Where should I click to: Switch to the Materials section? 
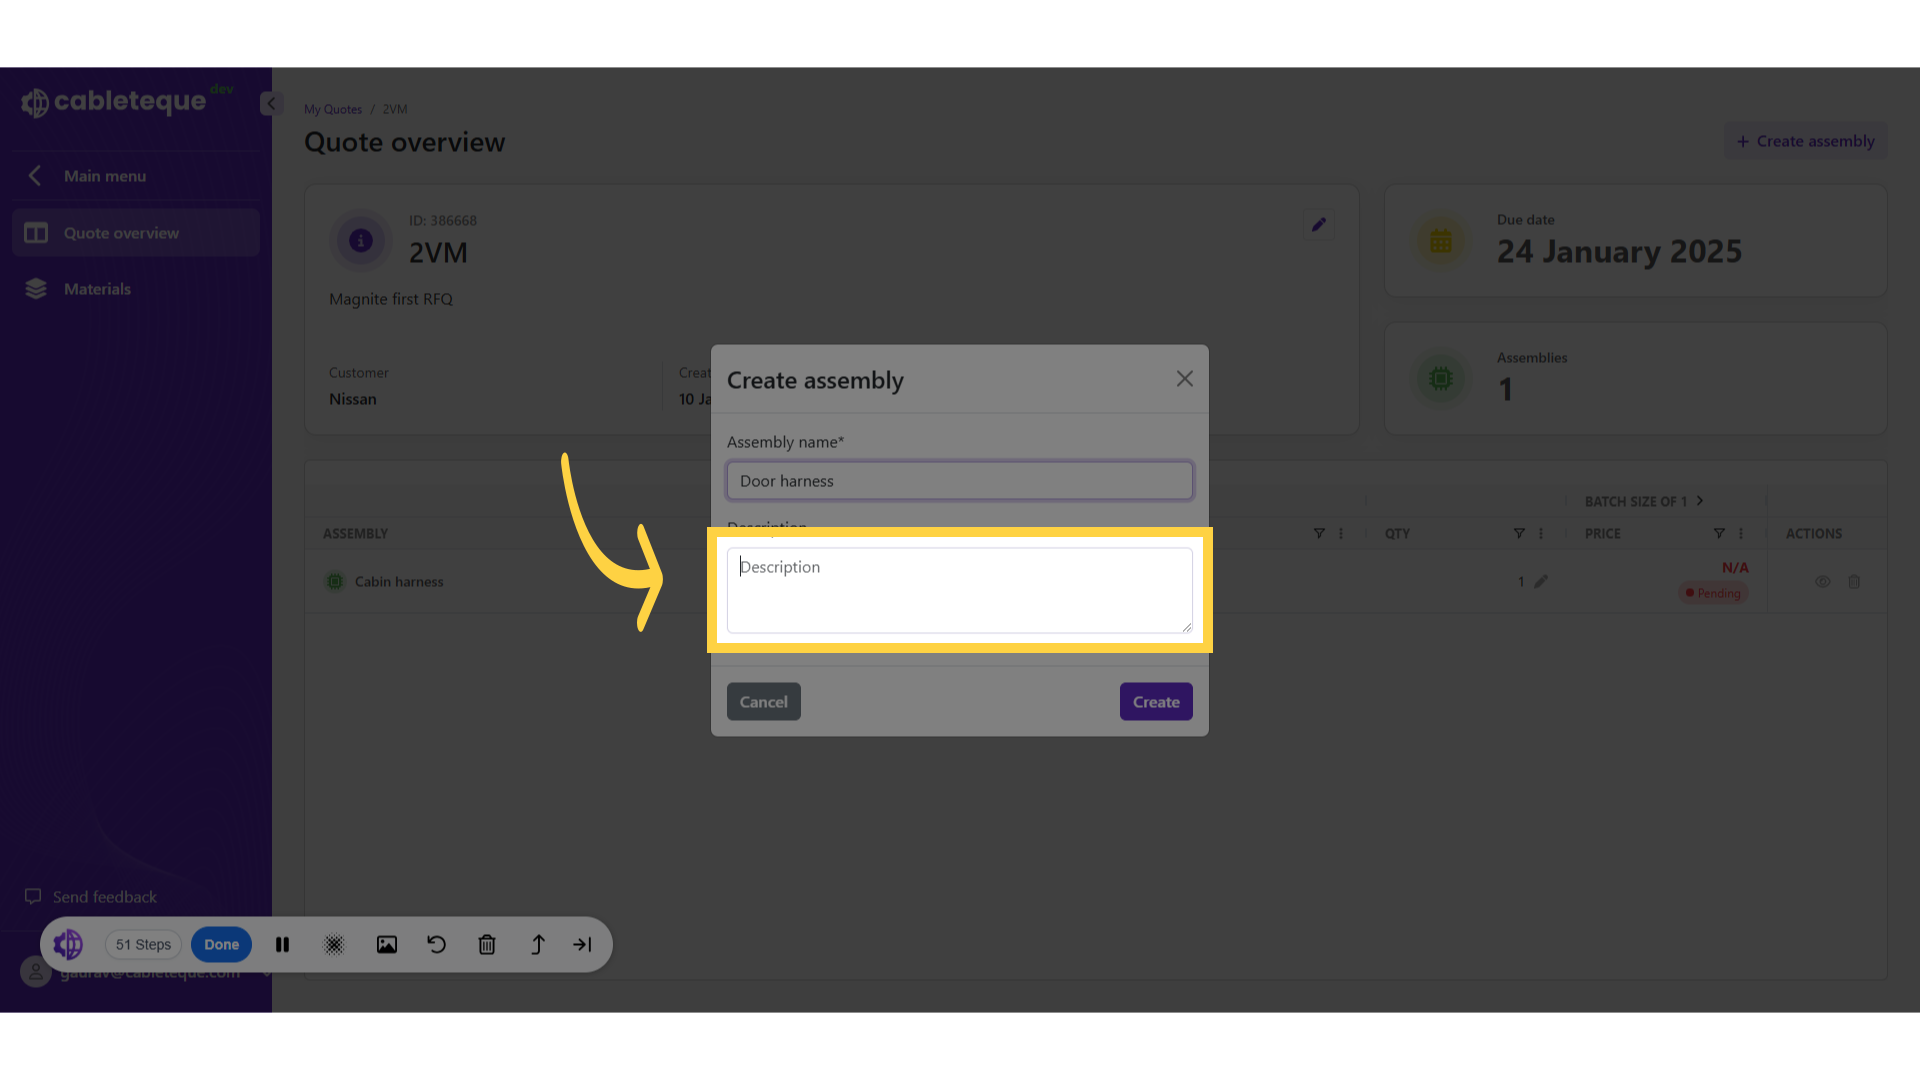(x=97, y=288)
